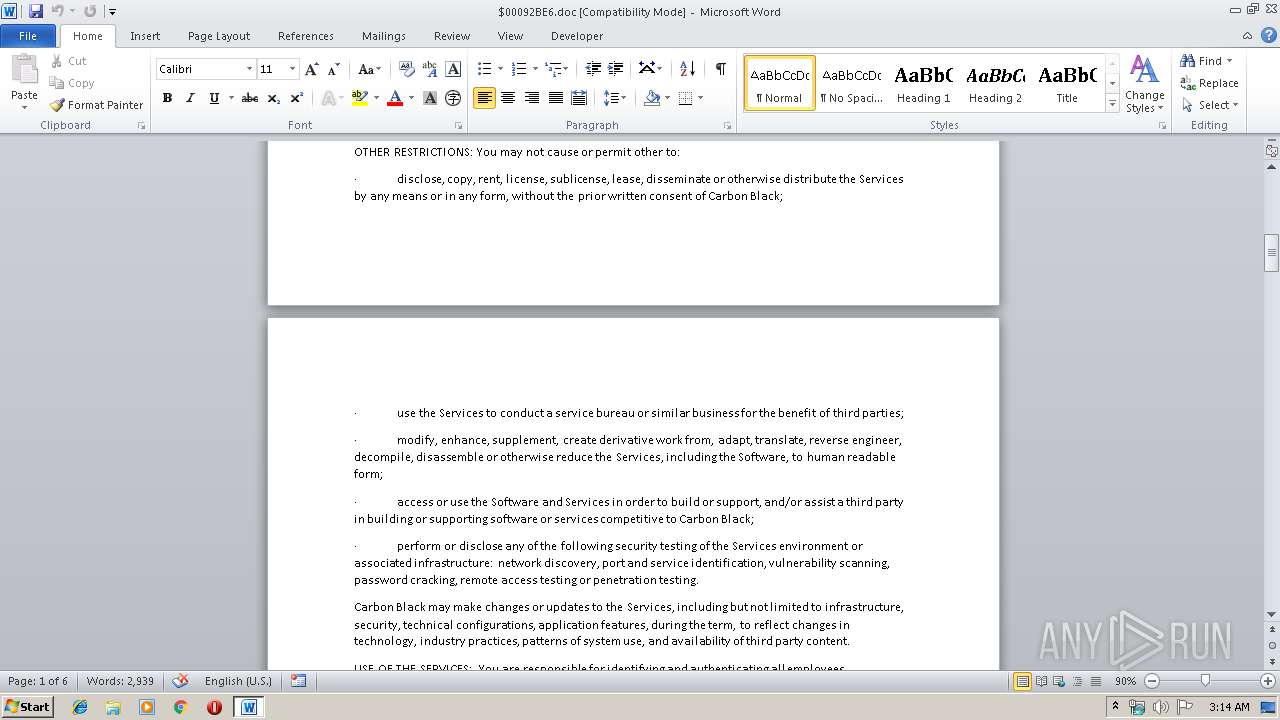Increase paragraph indent
Viewport: 1280px width, 720px height.
(x=616, y=69)
